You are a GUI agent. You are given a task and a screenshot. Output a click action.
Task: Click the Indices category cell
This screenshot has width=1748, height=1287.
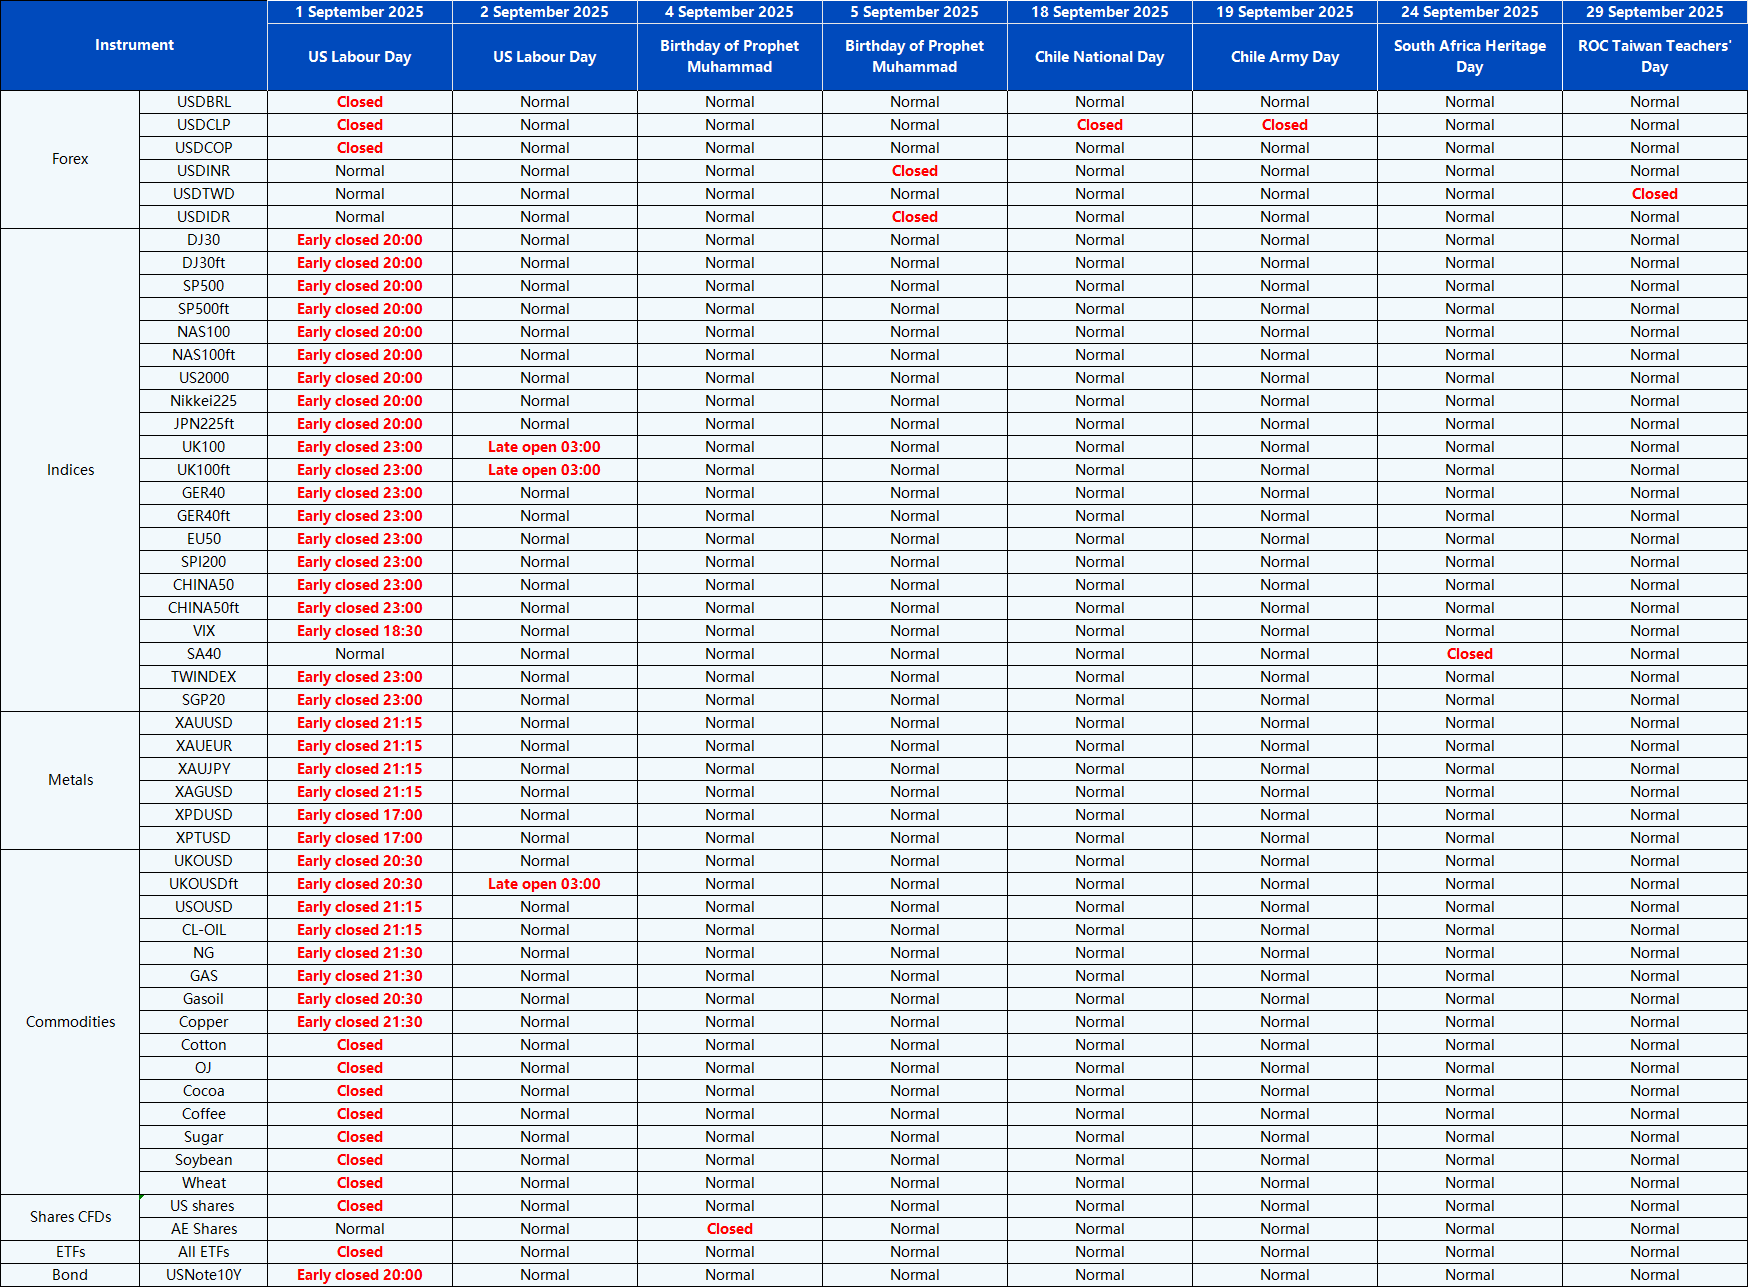(x=70, y=470)
